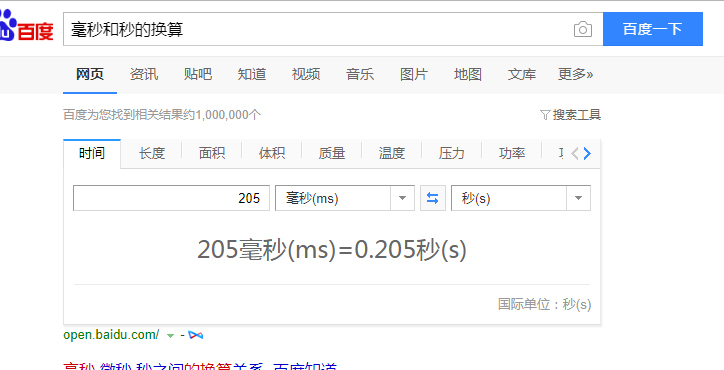Switch converter to 质量
This screenshot has width=724, height=370.
click(x=332, y=153)
